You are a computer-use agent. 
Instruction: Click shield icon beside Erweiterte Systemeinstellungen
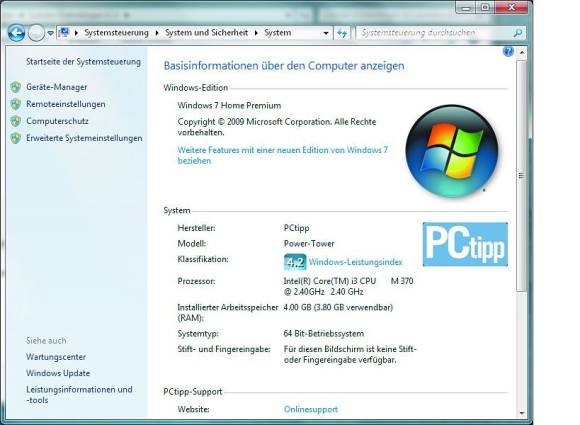tap(16, 138)
